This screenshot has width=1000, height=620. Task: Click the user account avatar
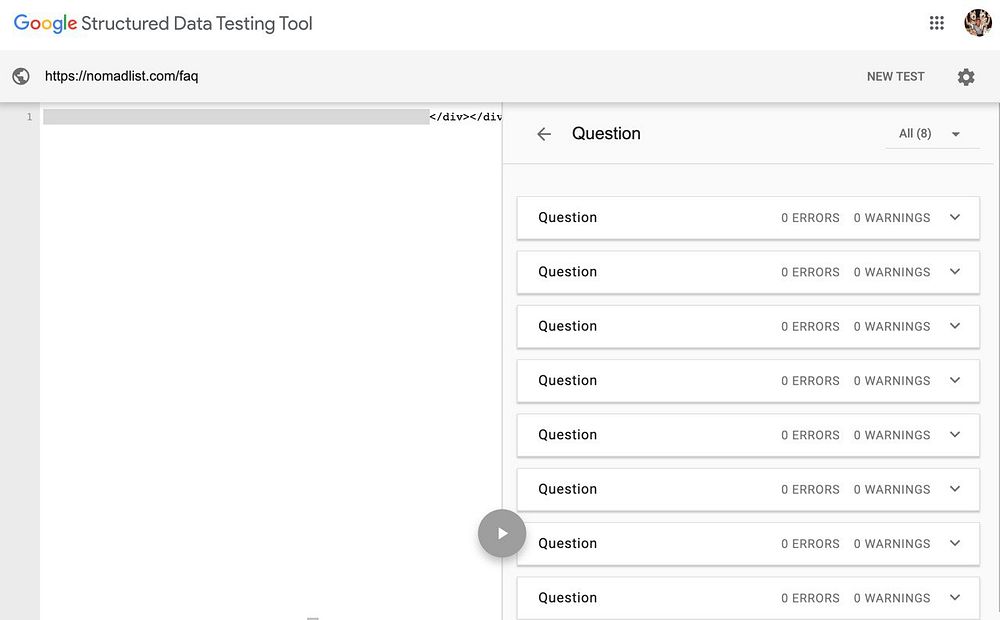pyautogui.click(x=977, y=23)
